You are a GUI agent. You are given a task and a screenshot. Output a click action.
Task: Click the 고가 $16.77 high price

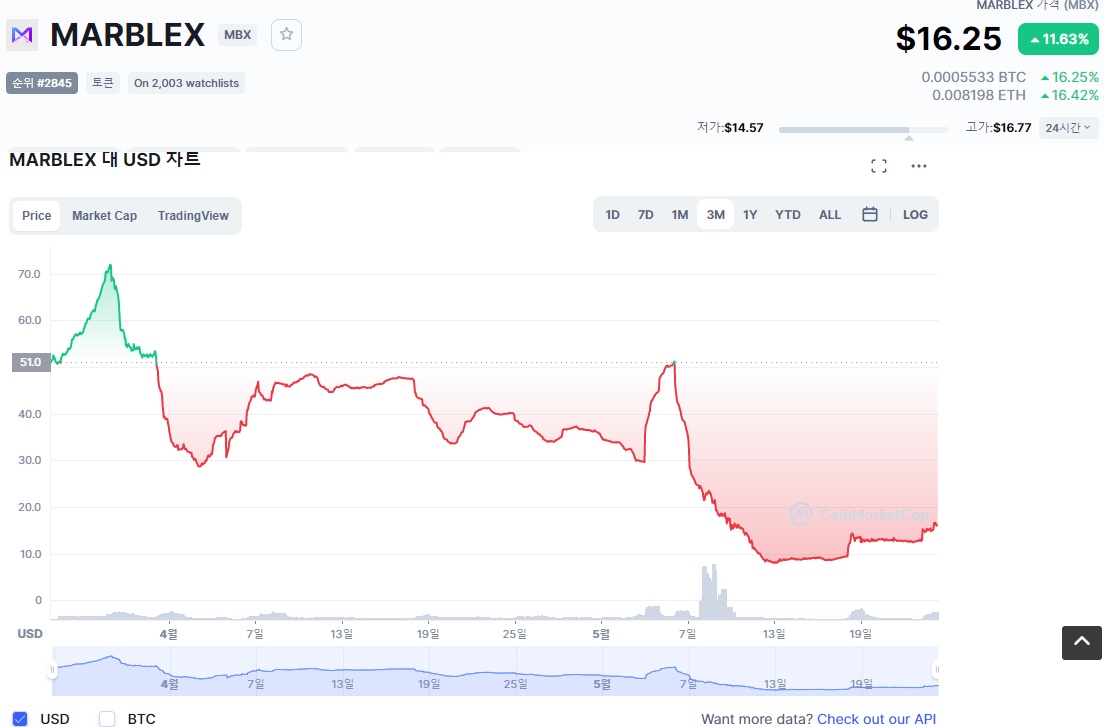998,127
